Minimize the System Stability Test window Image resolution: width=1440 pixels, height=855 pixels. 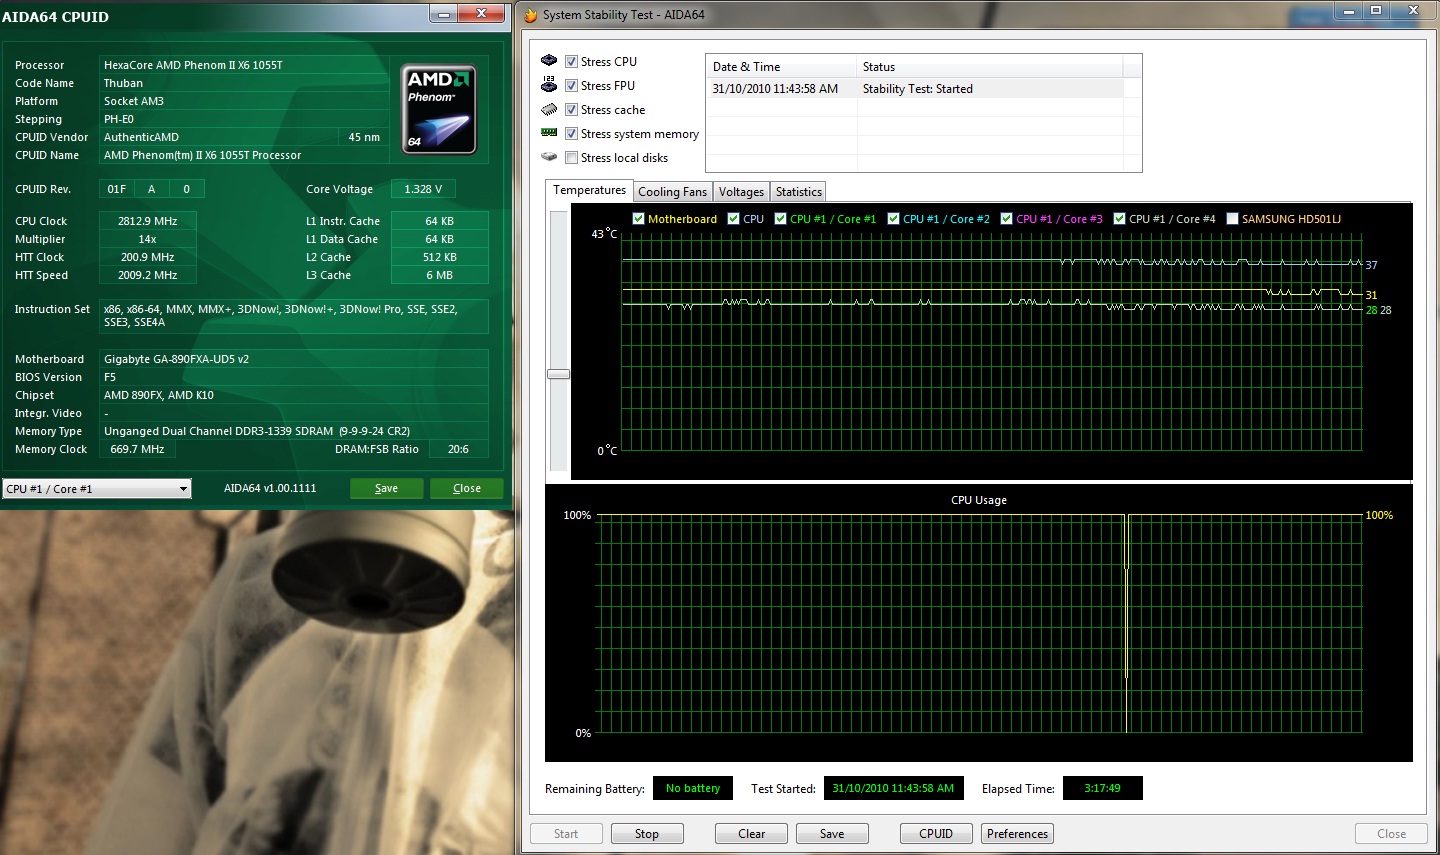pos(1348,11)
